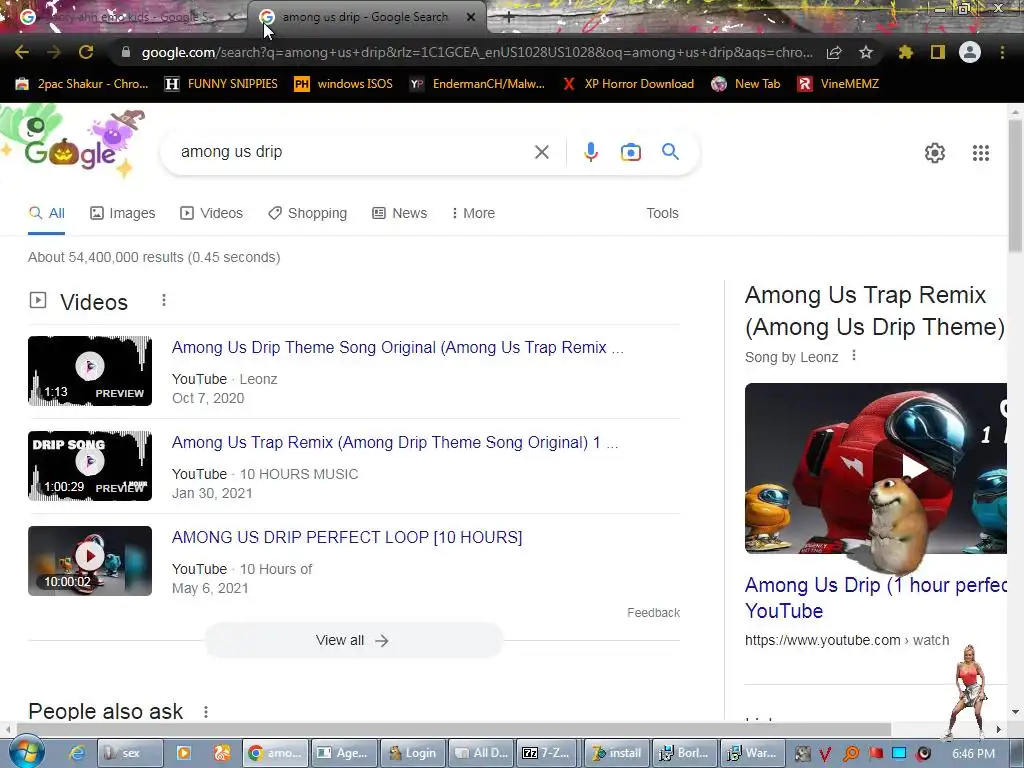Open search Tools options

click(x=662, y=213)
